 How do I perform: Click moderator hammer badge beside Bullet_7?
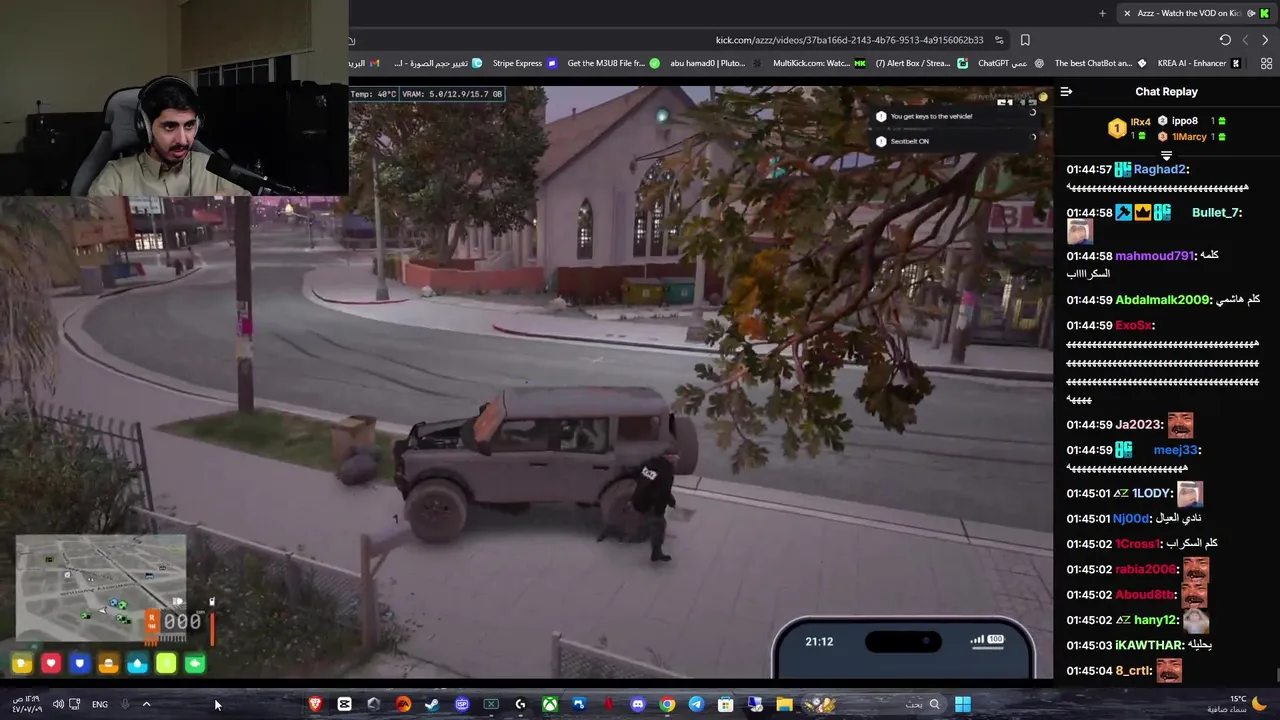[x=1124, y=212]
